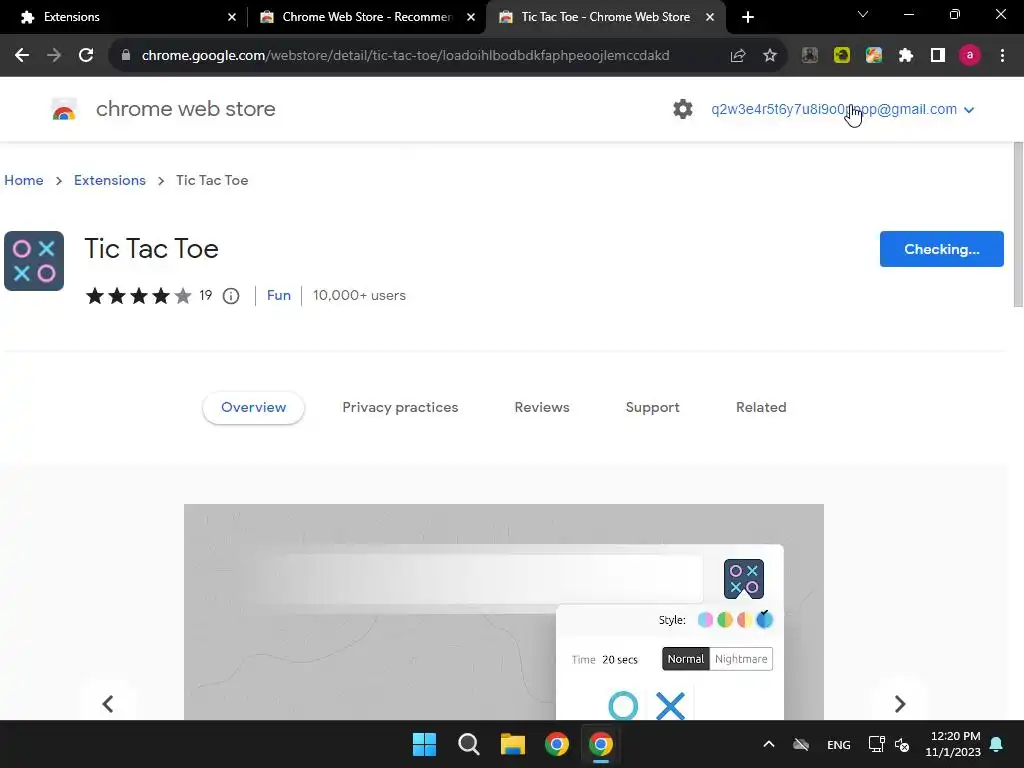Reload the current page
1024x768 pixels.
point(86,56)
